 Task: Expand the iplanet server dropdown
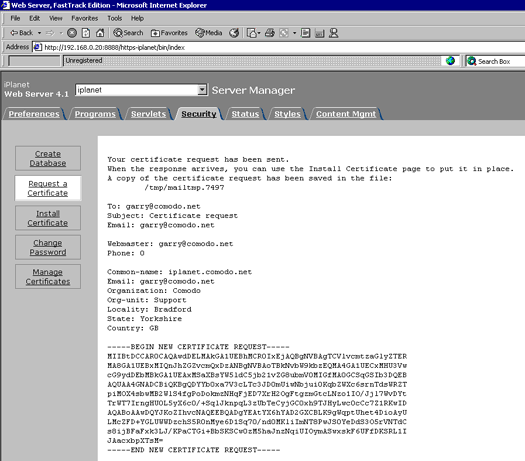point(202,90)
